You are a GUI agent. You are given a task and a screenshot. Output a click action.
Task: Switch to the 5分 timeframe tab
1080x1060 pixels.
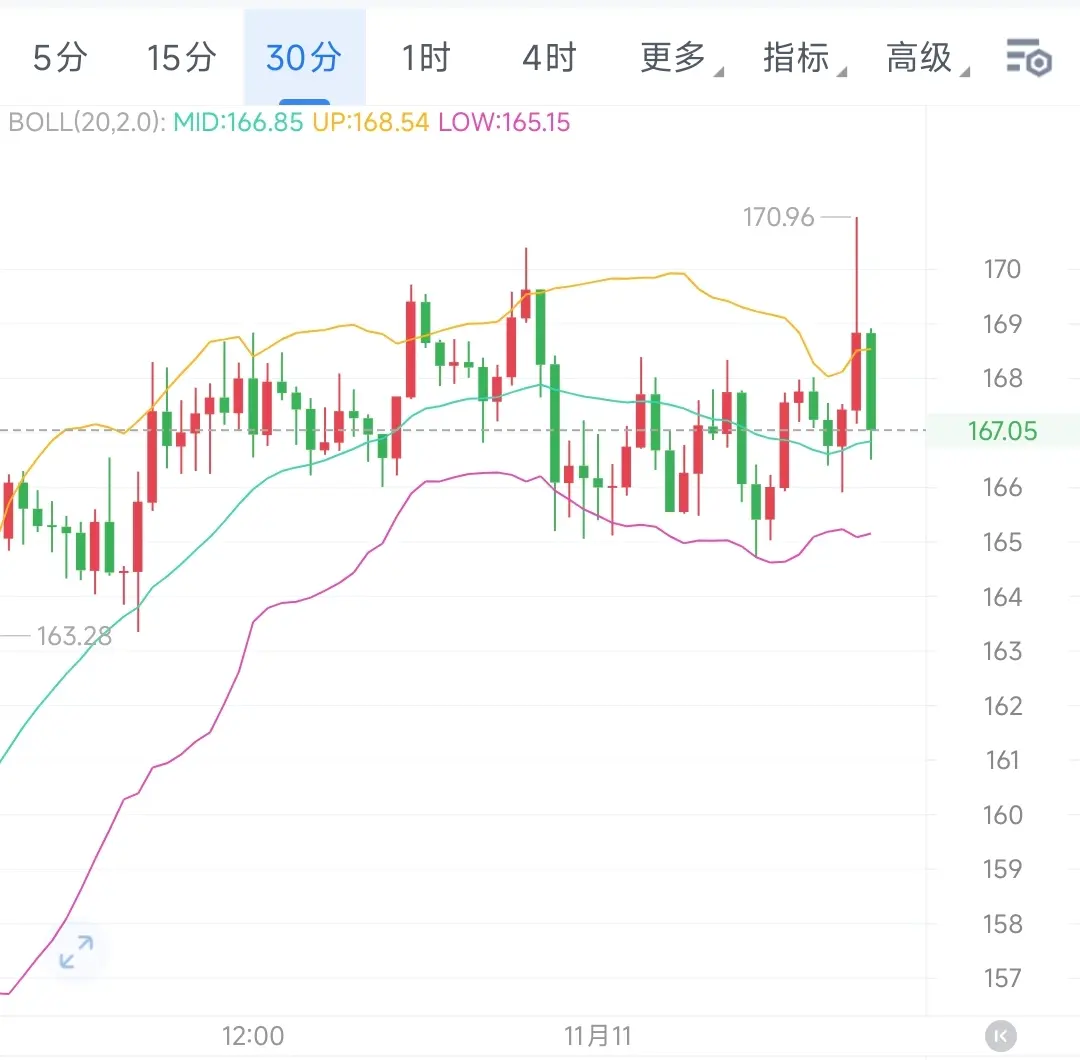(60, 58)
